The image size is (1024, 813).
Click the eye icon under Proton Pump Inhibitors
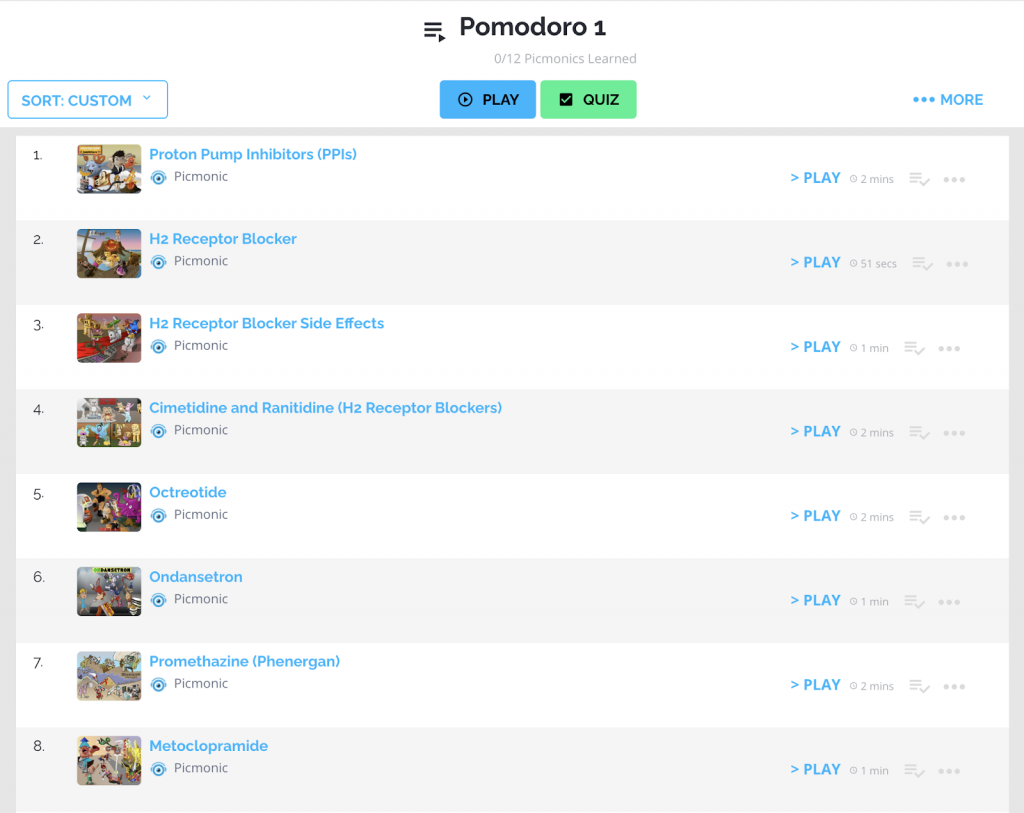(x=158, y=178)
